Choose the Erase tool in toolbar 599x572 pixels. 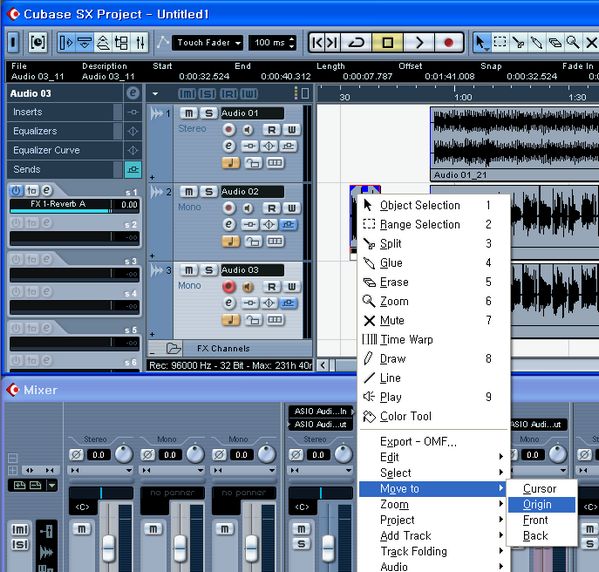555,42
